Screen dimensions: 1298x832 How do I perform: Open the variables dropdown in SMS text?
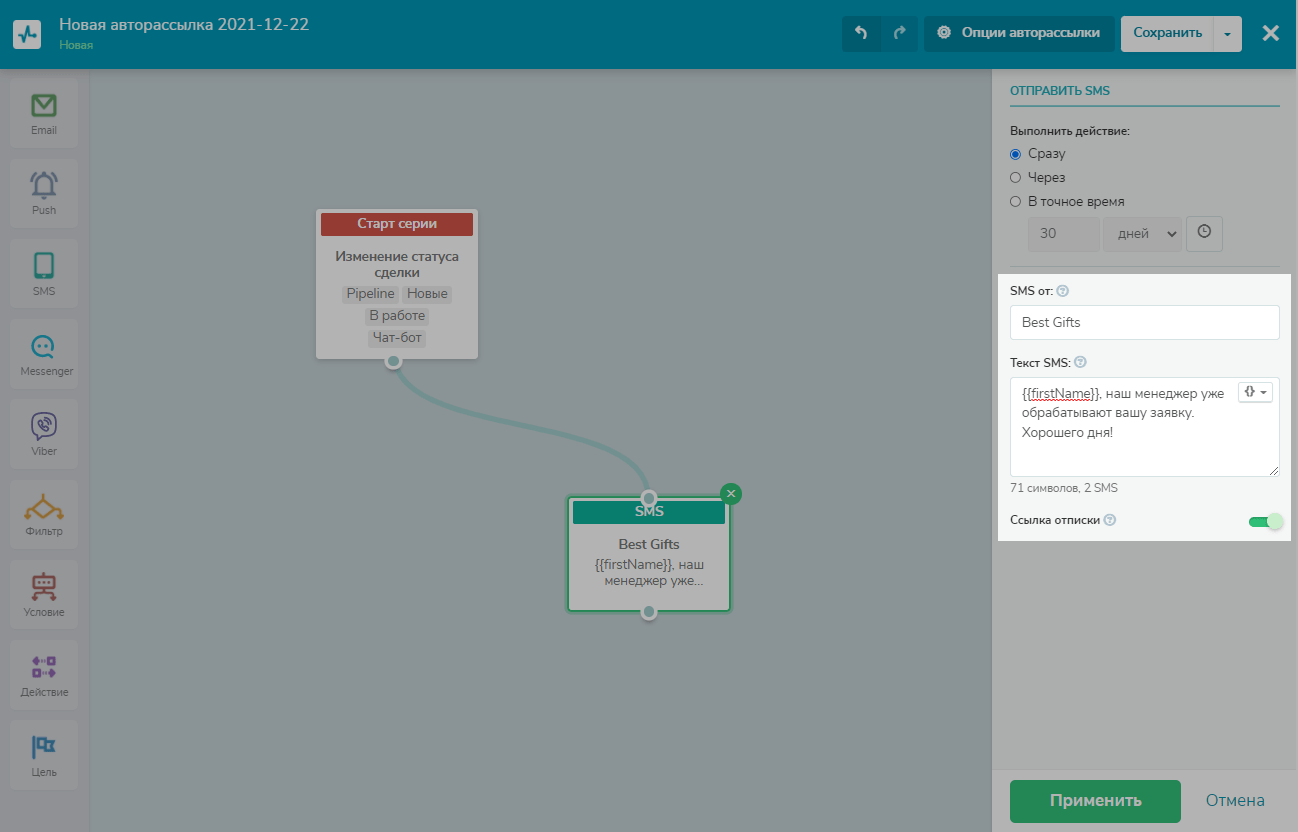(x=1255, y=393)
